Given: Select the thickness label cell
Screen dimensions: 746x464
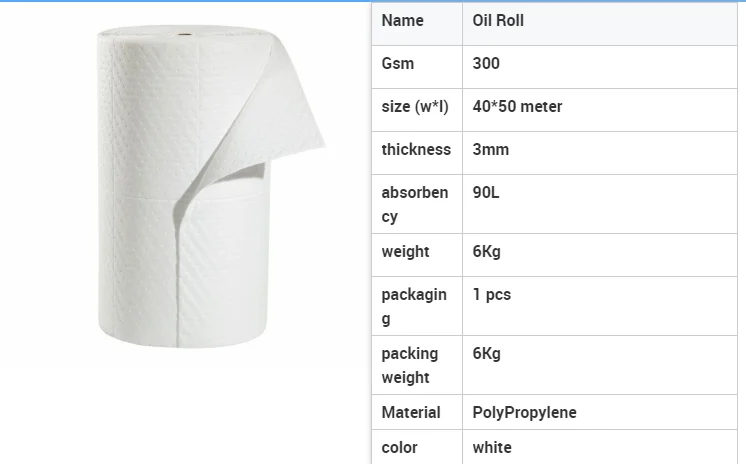Looking at the screenshot, I should click(417, 153).
